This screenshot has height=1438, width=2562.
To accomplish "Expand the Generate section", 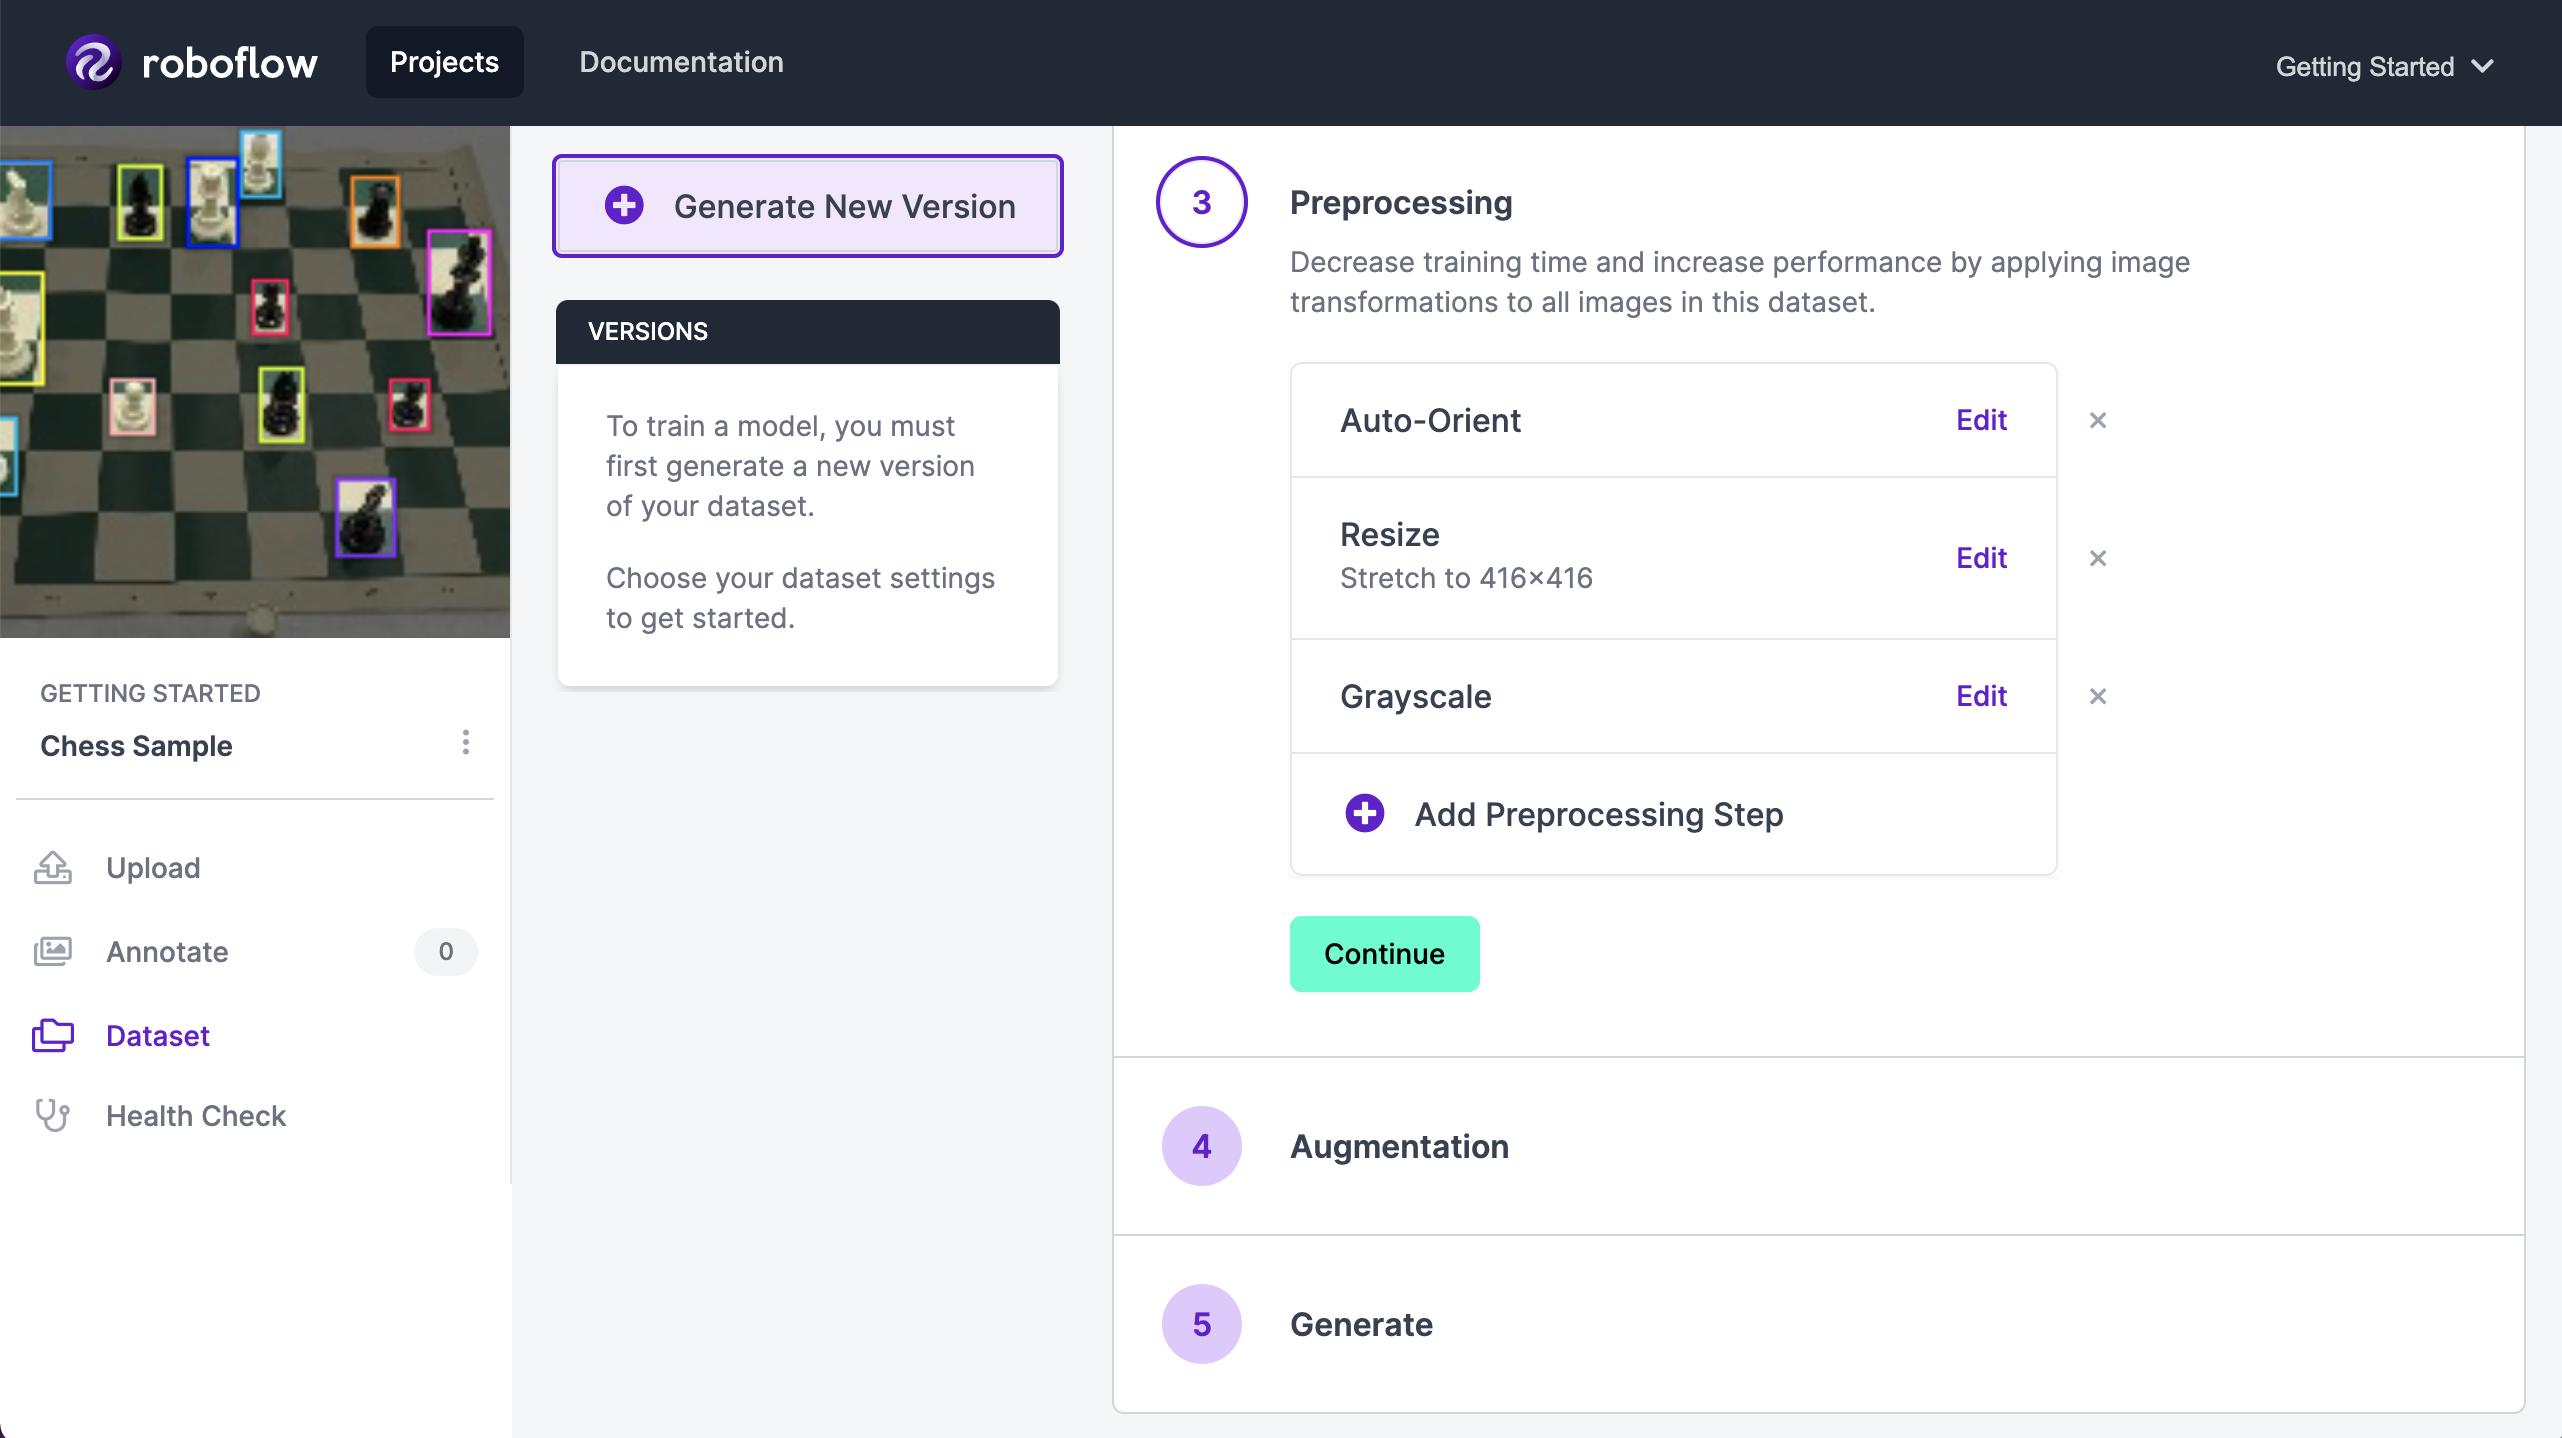I will click(x=1360, y=1324).
